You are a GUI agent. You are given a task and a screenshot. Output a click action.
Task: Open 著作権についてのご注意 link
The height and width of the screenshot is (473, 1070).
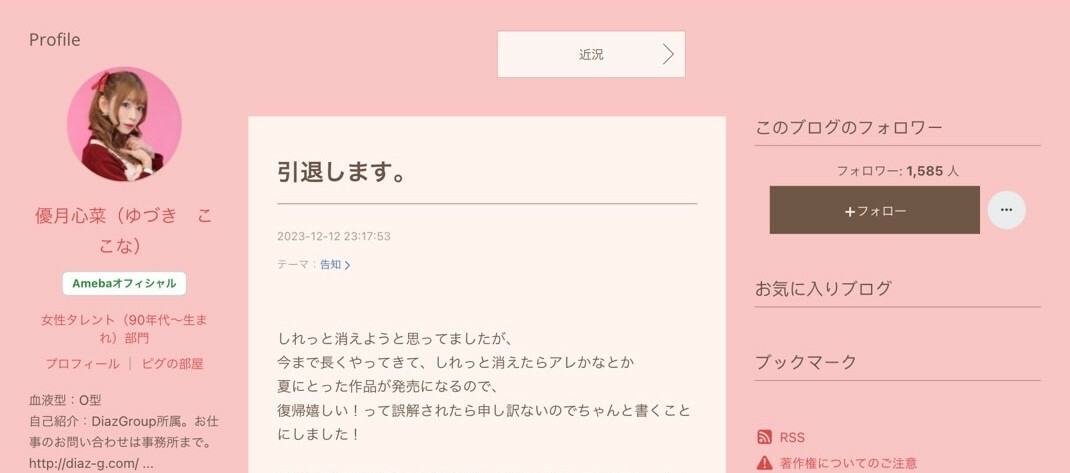point(848,463)
